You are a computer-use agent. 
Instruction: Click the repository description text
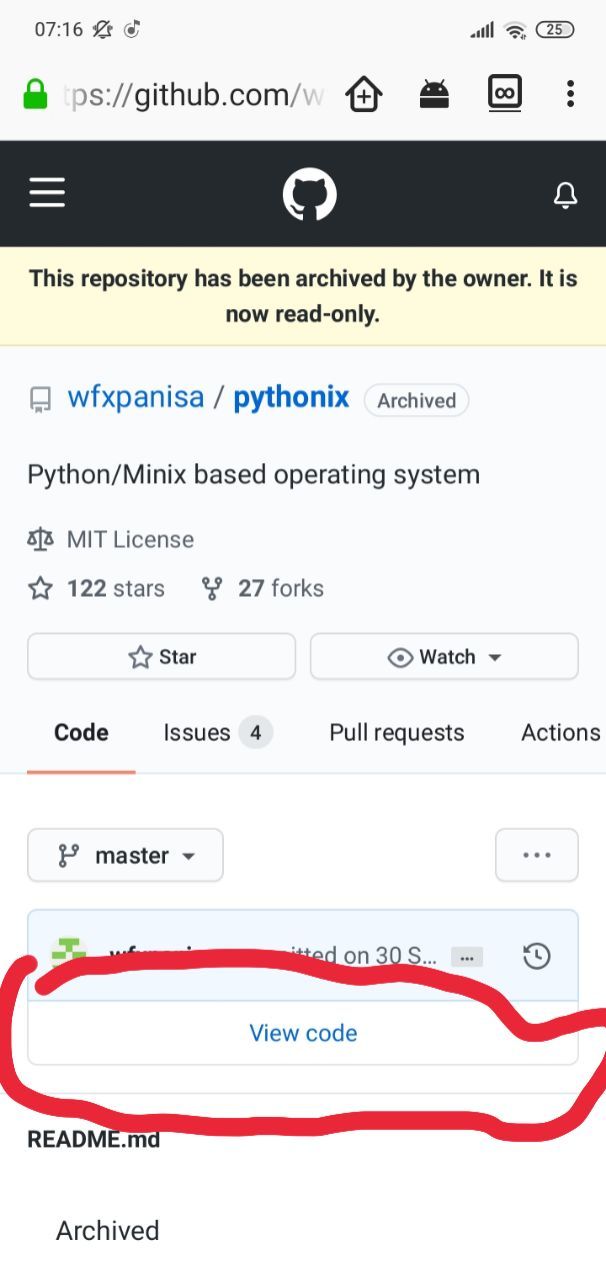(253, 474)
